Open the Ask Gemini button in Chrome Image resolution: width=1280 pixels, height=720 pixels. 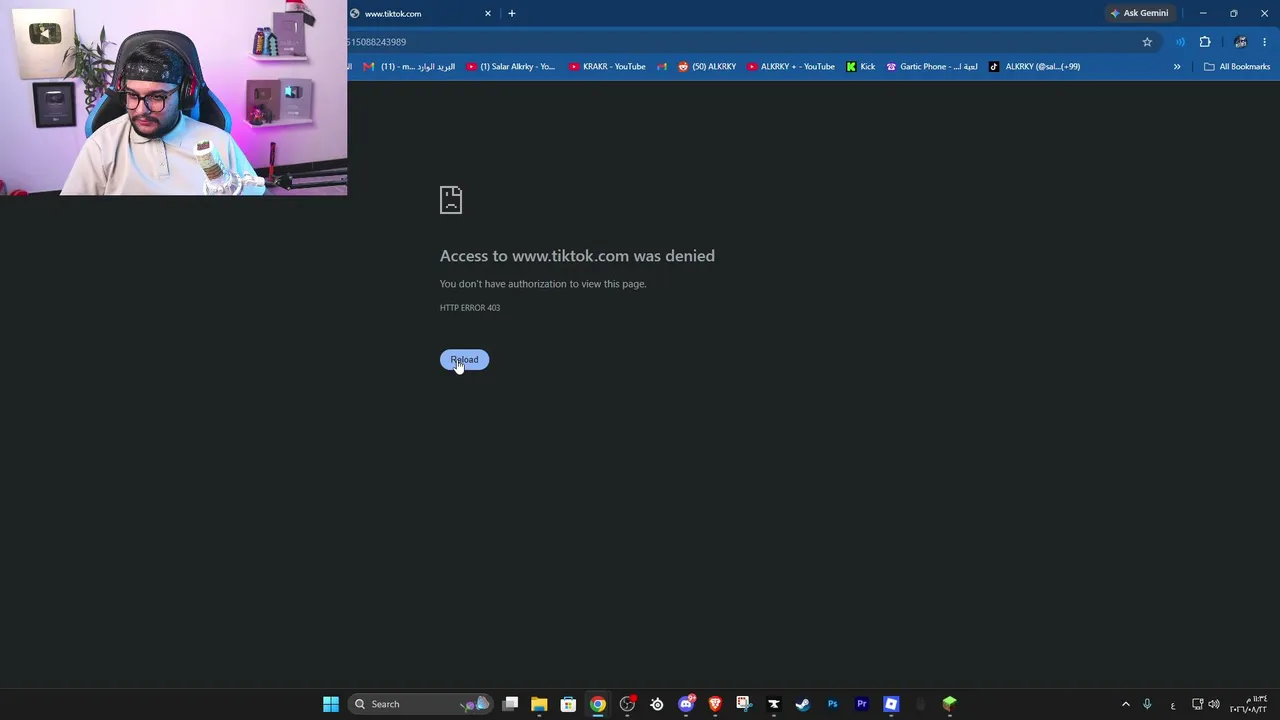point(1139,13)
